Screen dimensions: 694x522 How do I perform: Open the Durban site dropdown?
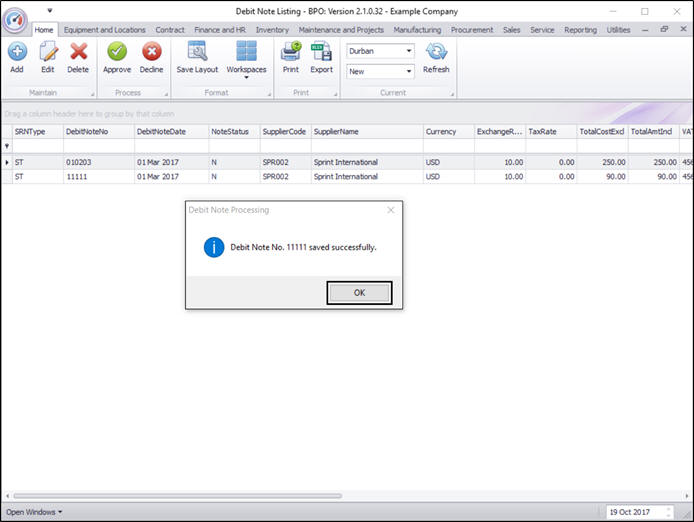[x=409, y=51]
